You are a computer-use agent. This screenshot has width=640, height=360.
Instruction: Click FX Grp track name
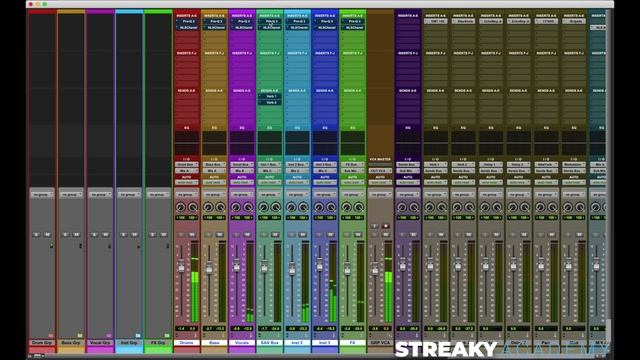click(x=158, y=343)
